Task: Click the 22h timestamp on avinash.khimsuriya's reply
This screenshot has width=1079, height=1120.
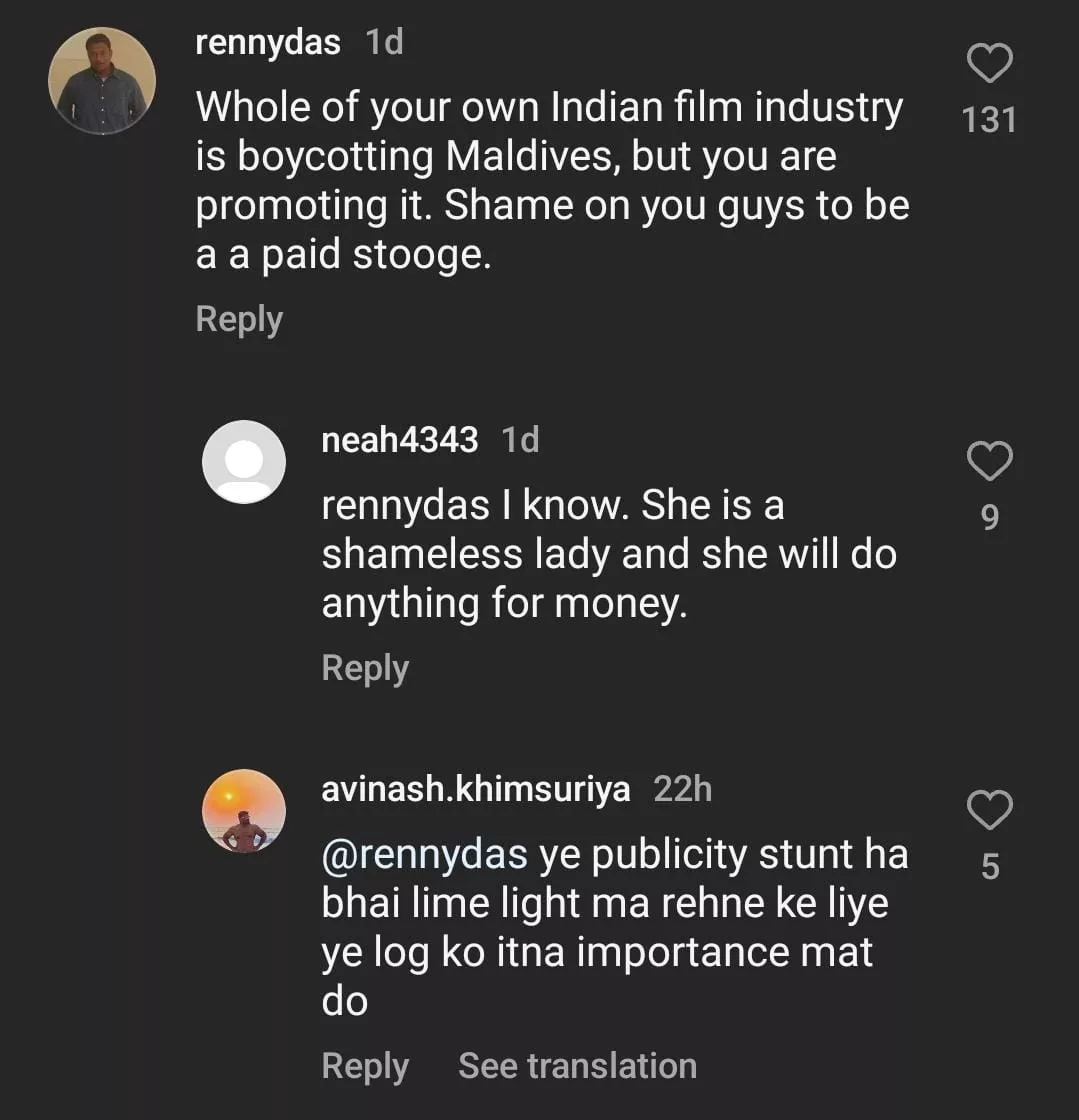Action: coord(682,790)
